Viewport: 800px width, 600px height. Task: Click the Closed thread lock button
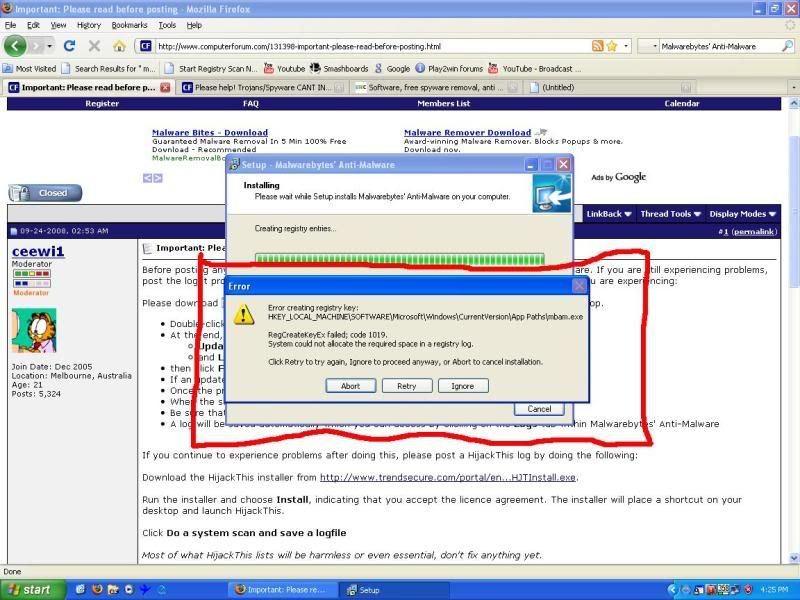click(x=45, y=193)
